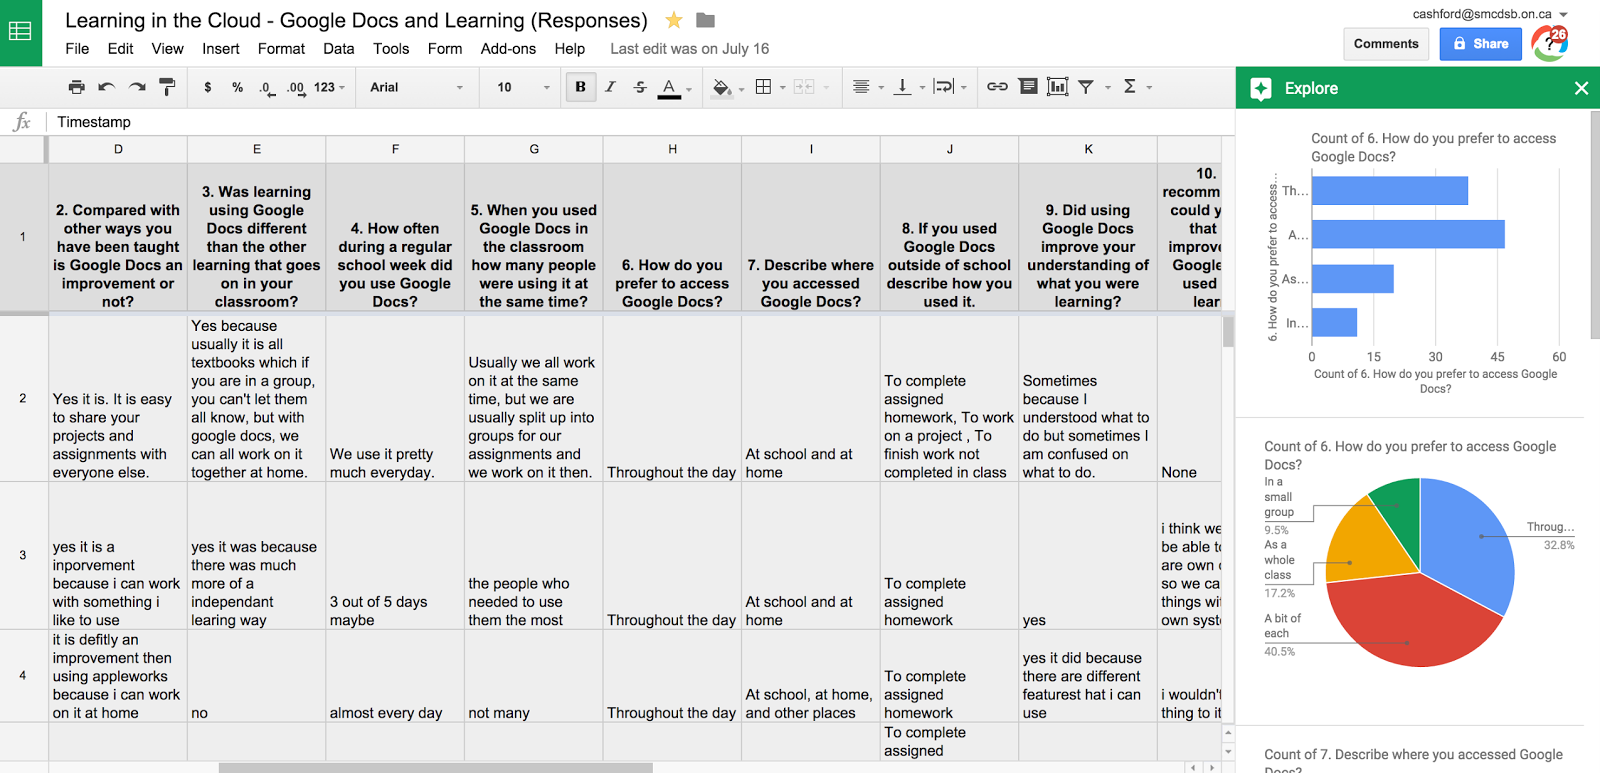
Task: Expand the functions dropdown arrow
Action: (x=1149, y=88)
